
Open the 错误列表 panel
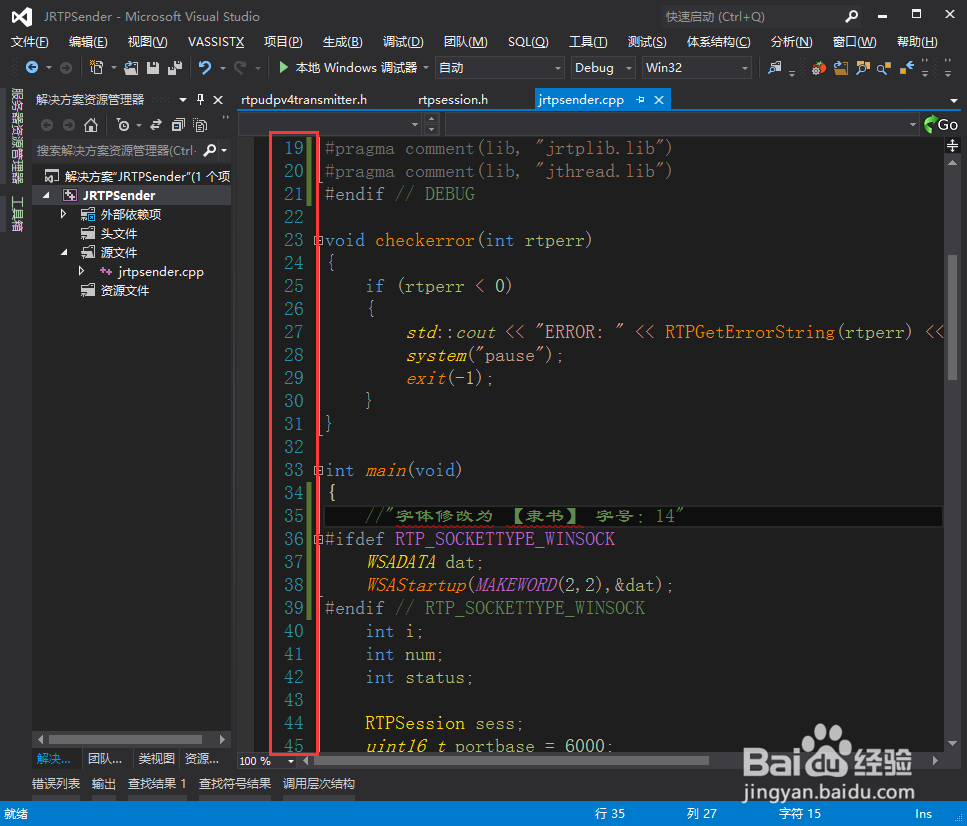(55, 782)
